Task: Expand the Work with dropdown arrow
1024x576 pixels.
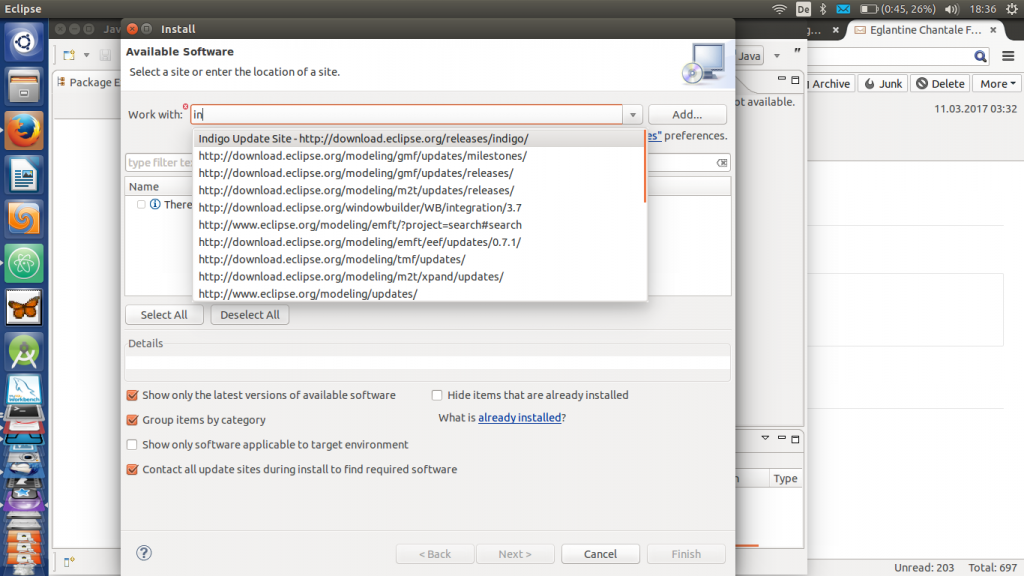Action: point(633,115)
